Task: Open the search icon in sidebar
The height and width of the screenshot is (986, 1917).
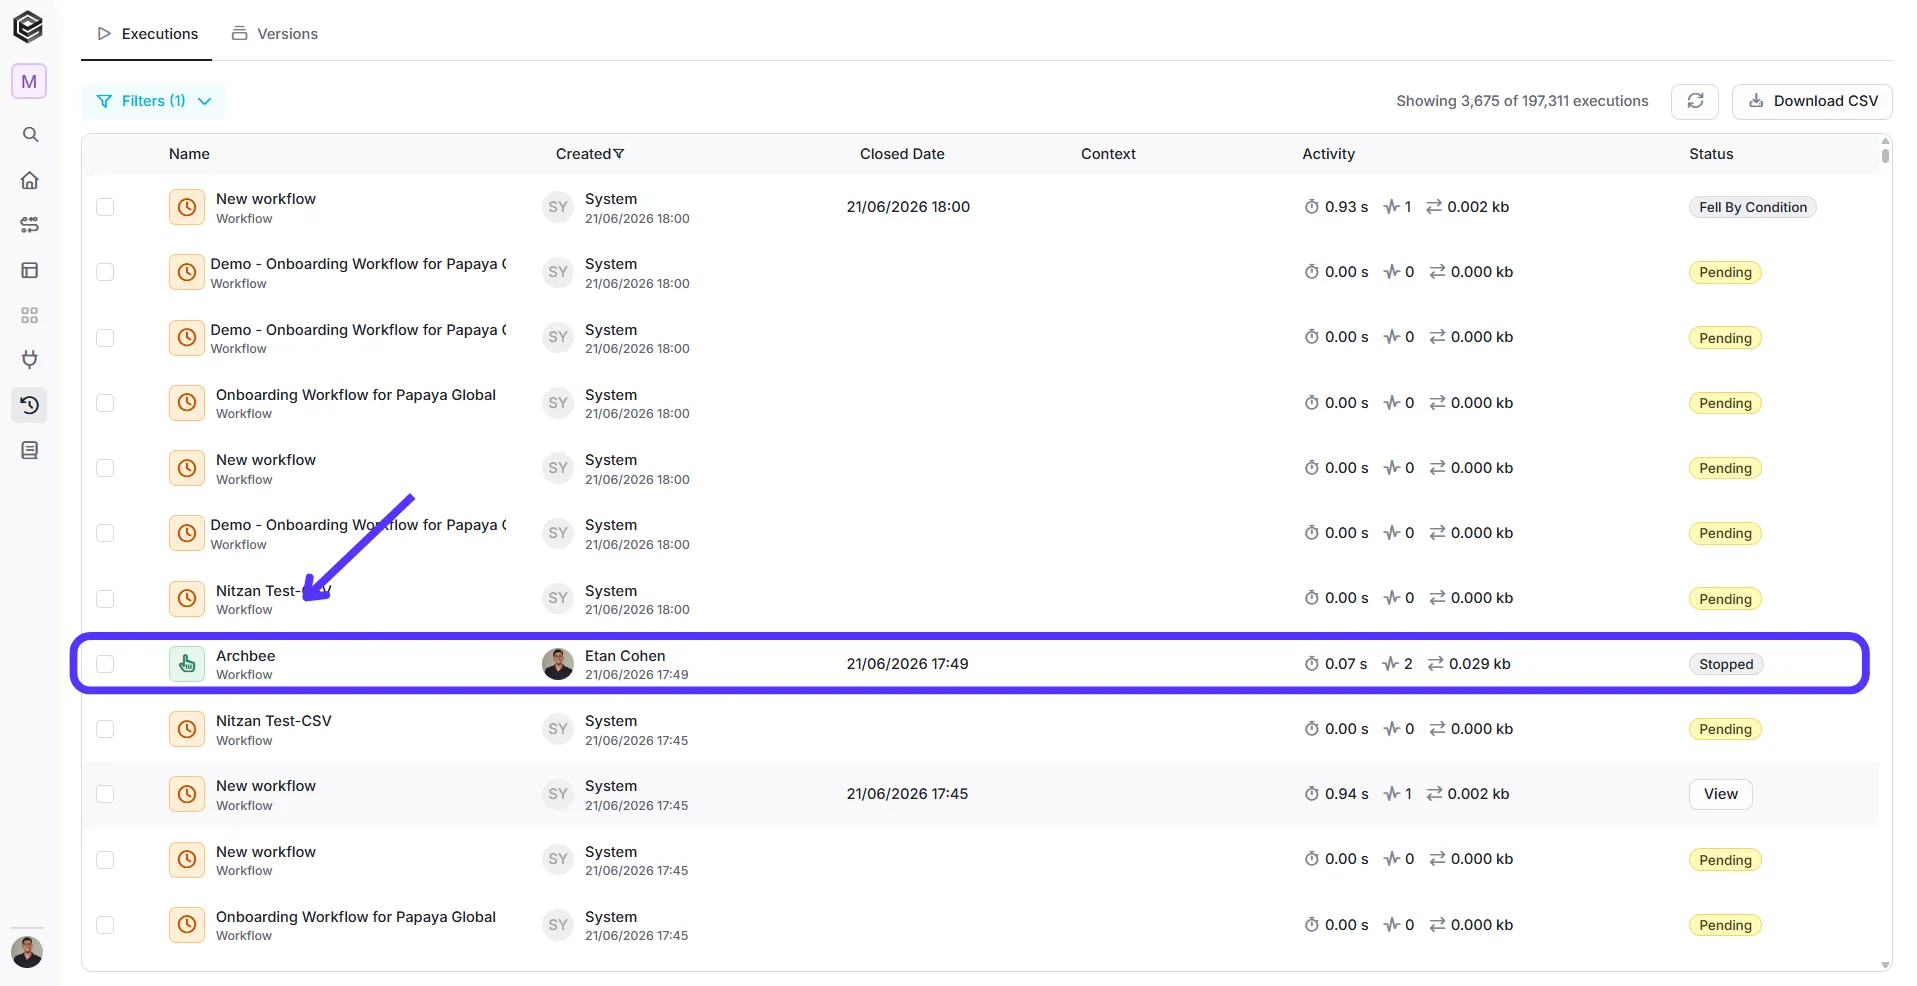Action: [x=30, y=134]
